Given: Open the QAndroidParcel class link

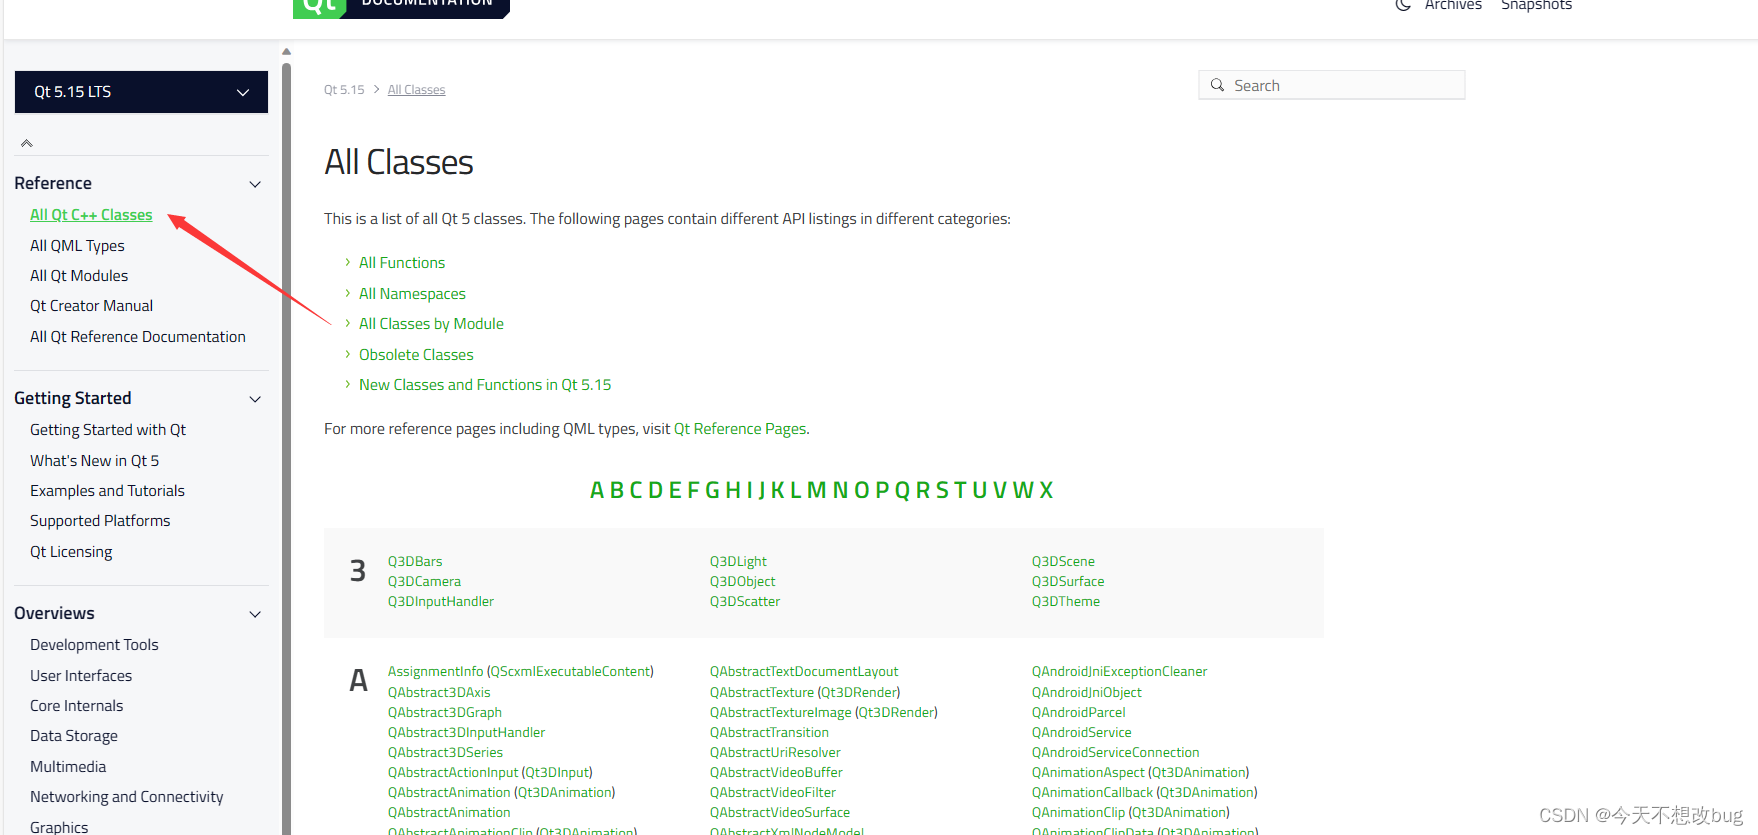Looking at the screenshot, I should 1078,713.
